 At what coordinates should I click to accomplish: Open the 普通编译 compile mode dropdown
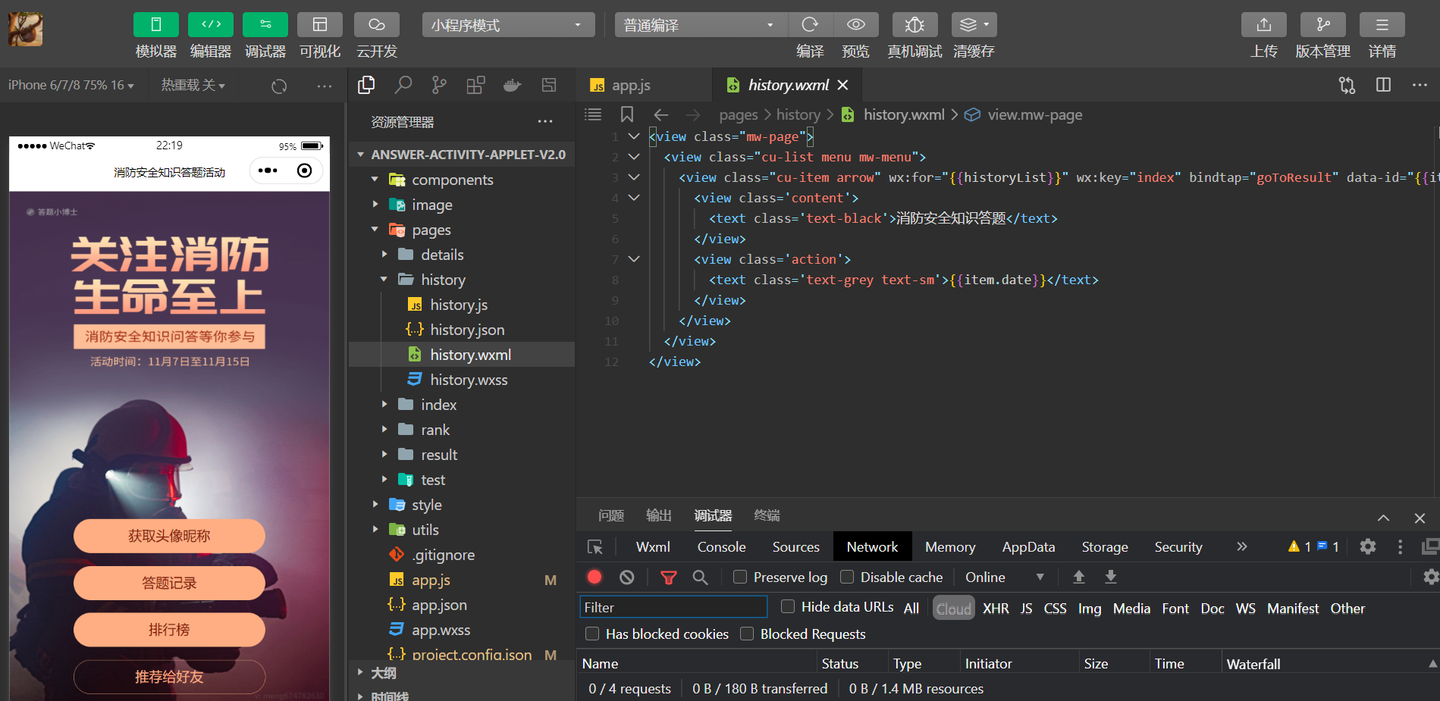pyautogui.click(x=699, y=25)
